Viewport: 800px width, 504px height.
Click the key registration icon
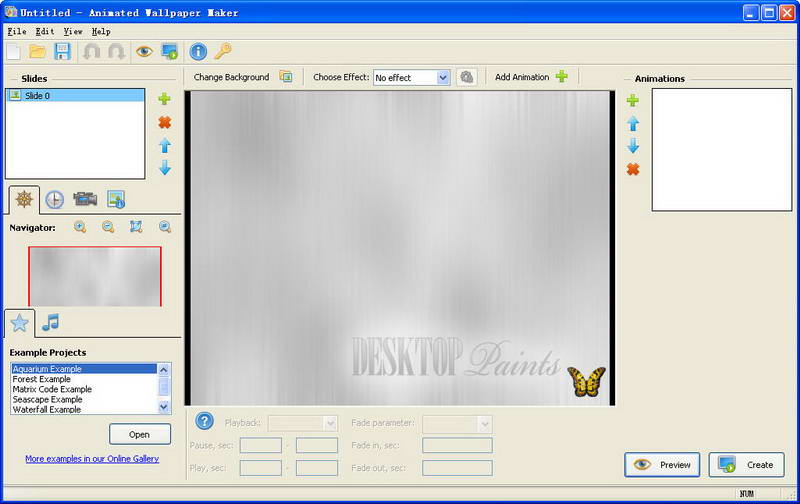[x=223, y=52]
